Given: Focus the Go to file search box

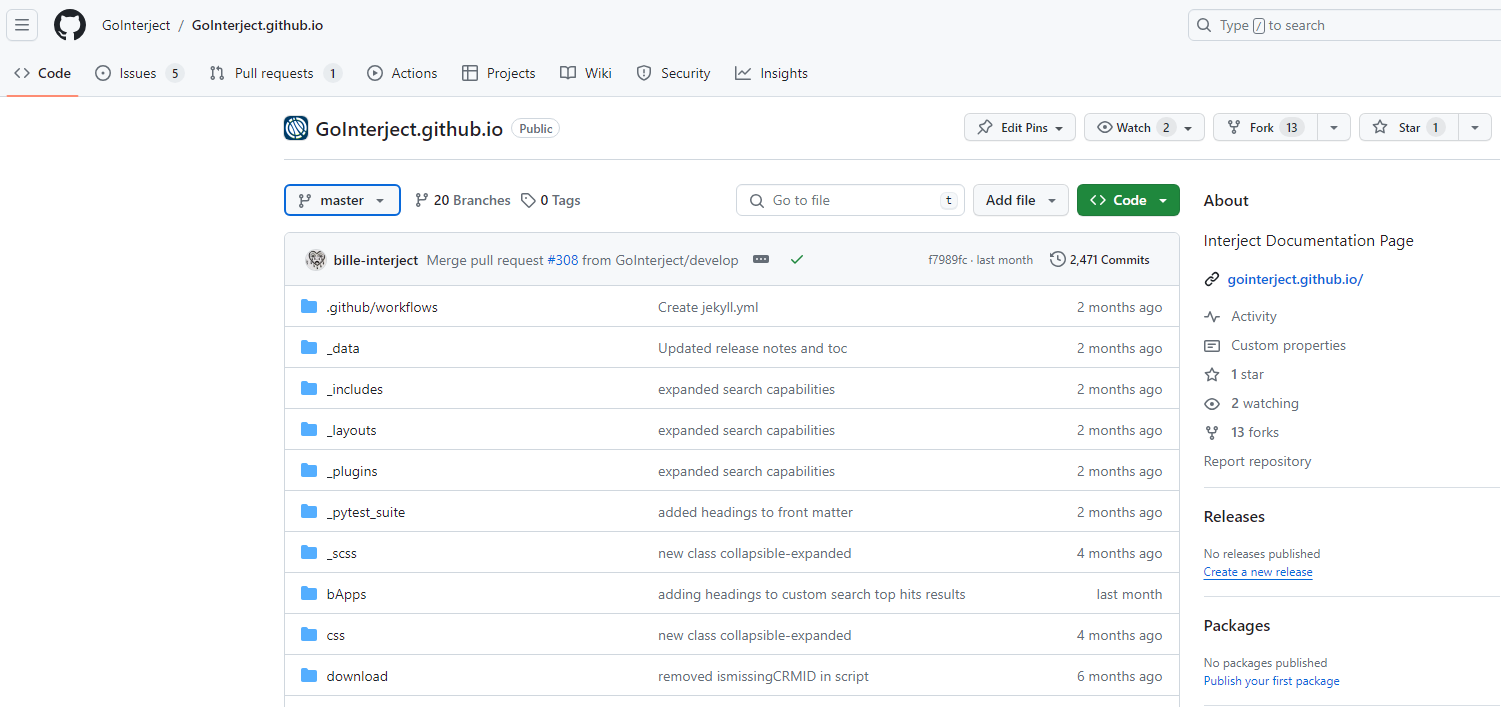Looking at the screenshot, I should (850, 200).
